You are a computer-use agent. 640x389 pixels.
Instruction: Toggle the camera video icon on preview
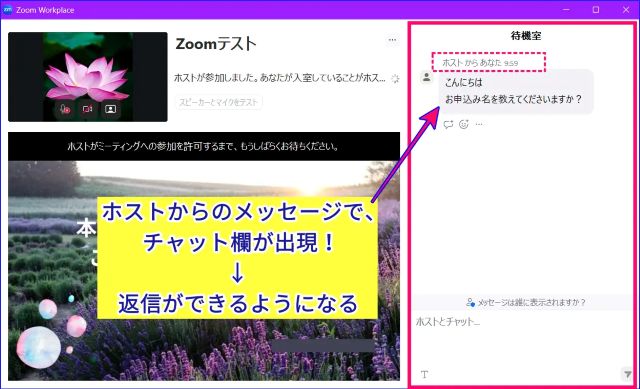point(87,109)
